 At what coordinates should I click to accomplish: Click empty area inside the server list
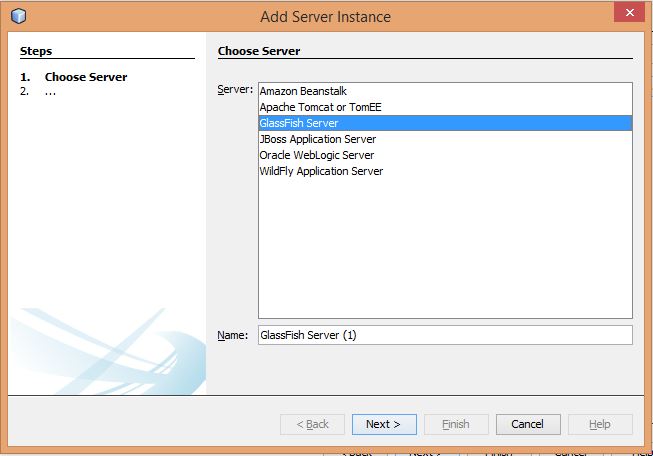(x=445, y=250)
